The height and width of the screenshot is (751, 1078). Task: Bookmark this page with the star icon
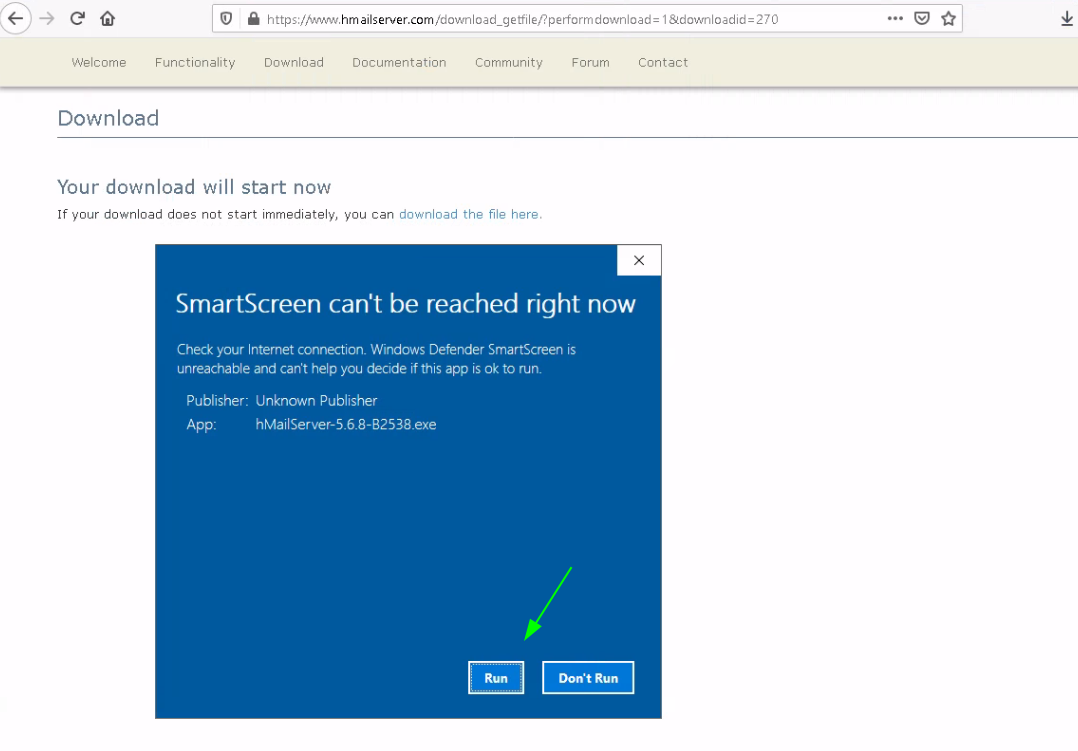click(x=949, y=19)
